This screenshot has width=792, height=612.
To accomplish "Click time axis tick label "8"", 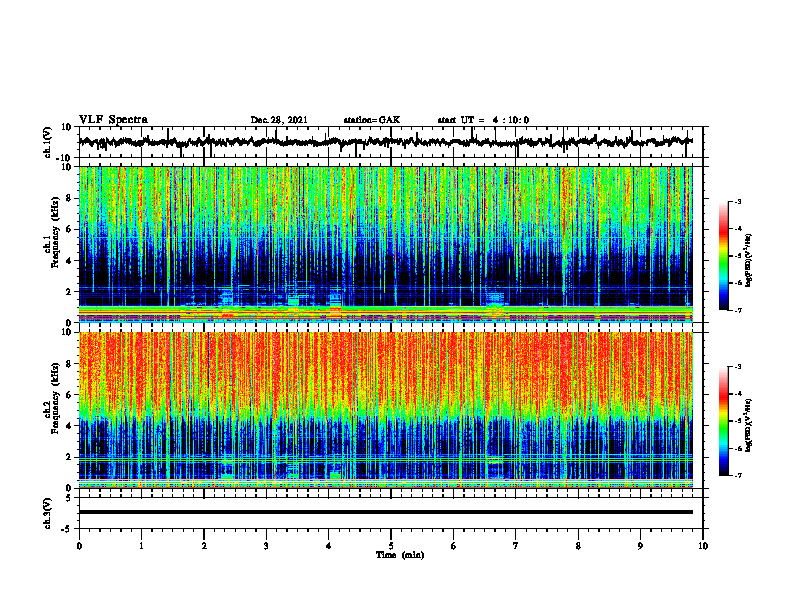I will click(x=578, y=546).
